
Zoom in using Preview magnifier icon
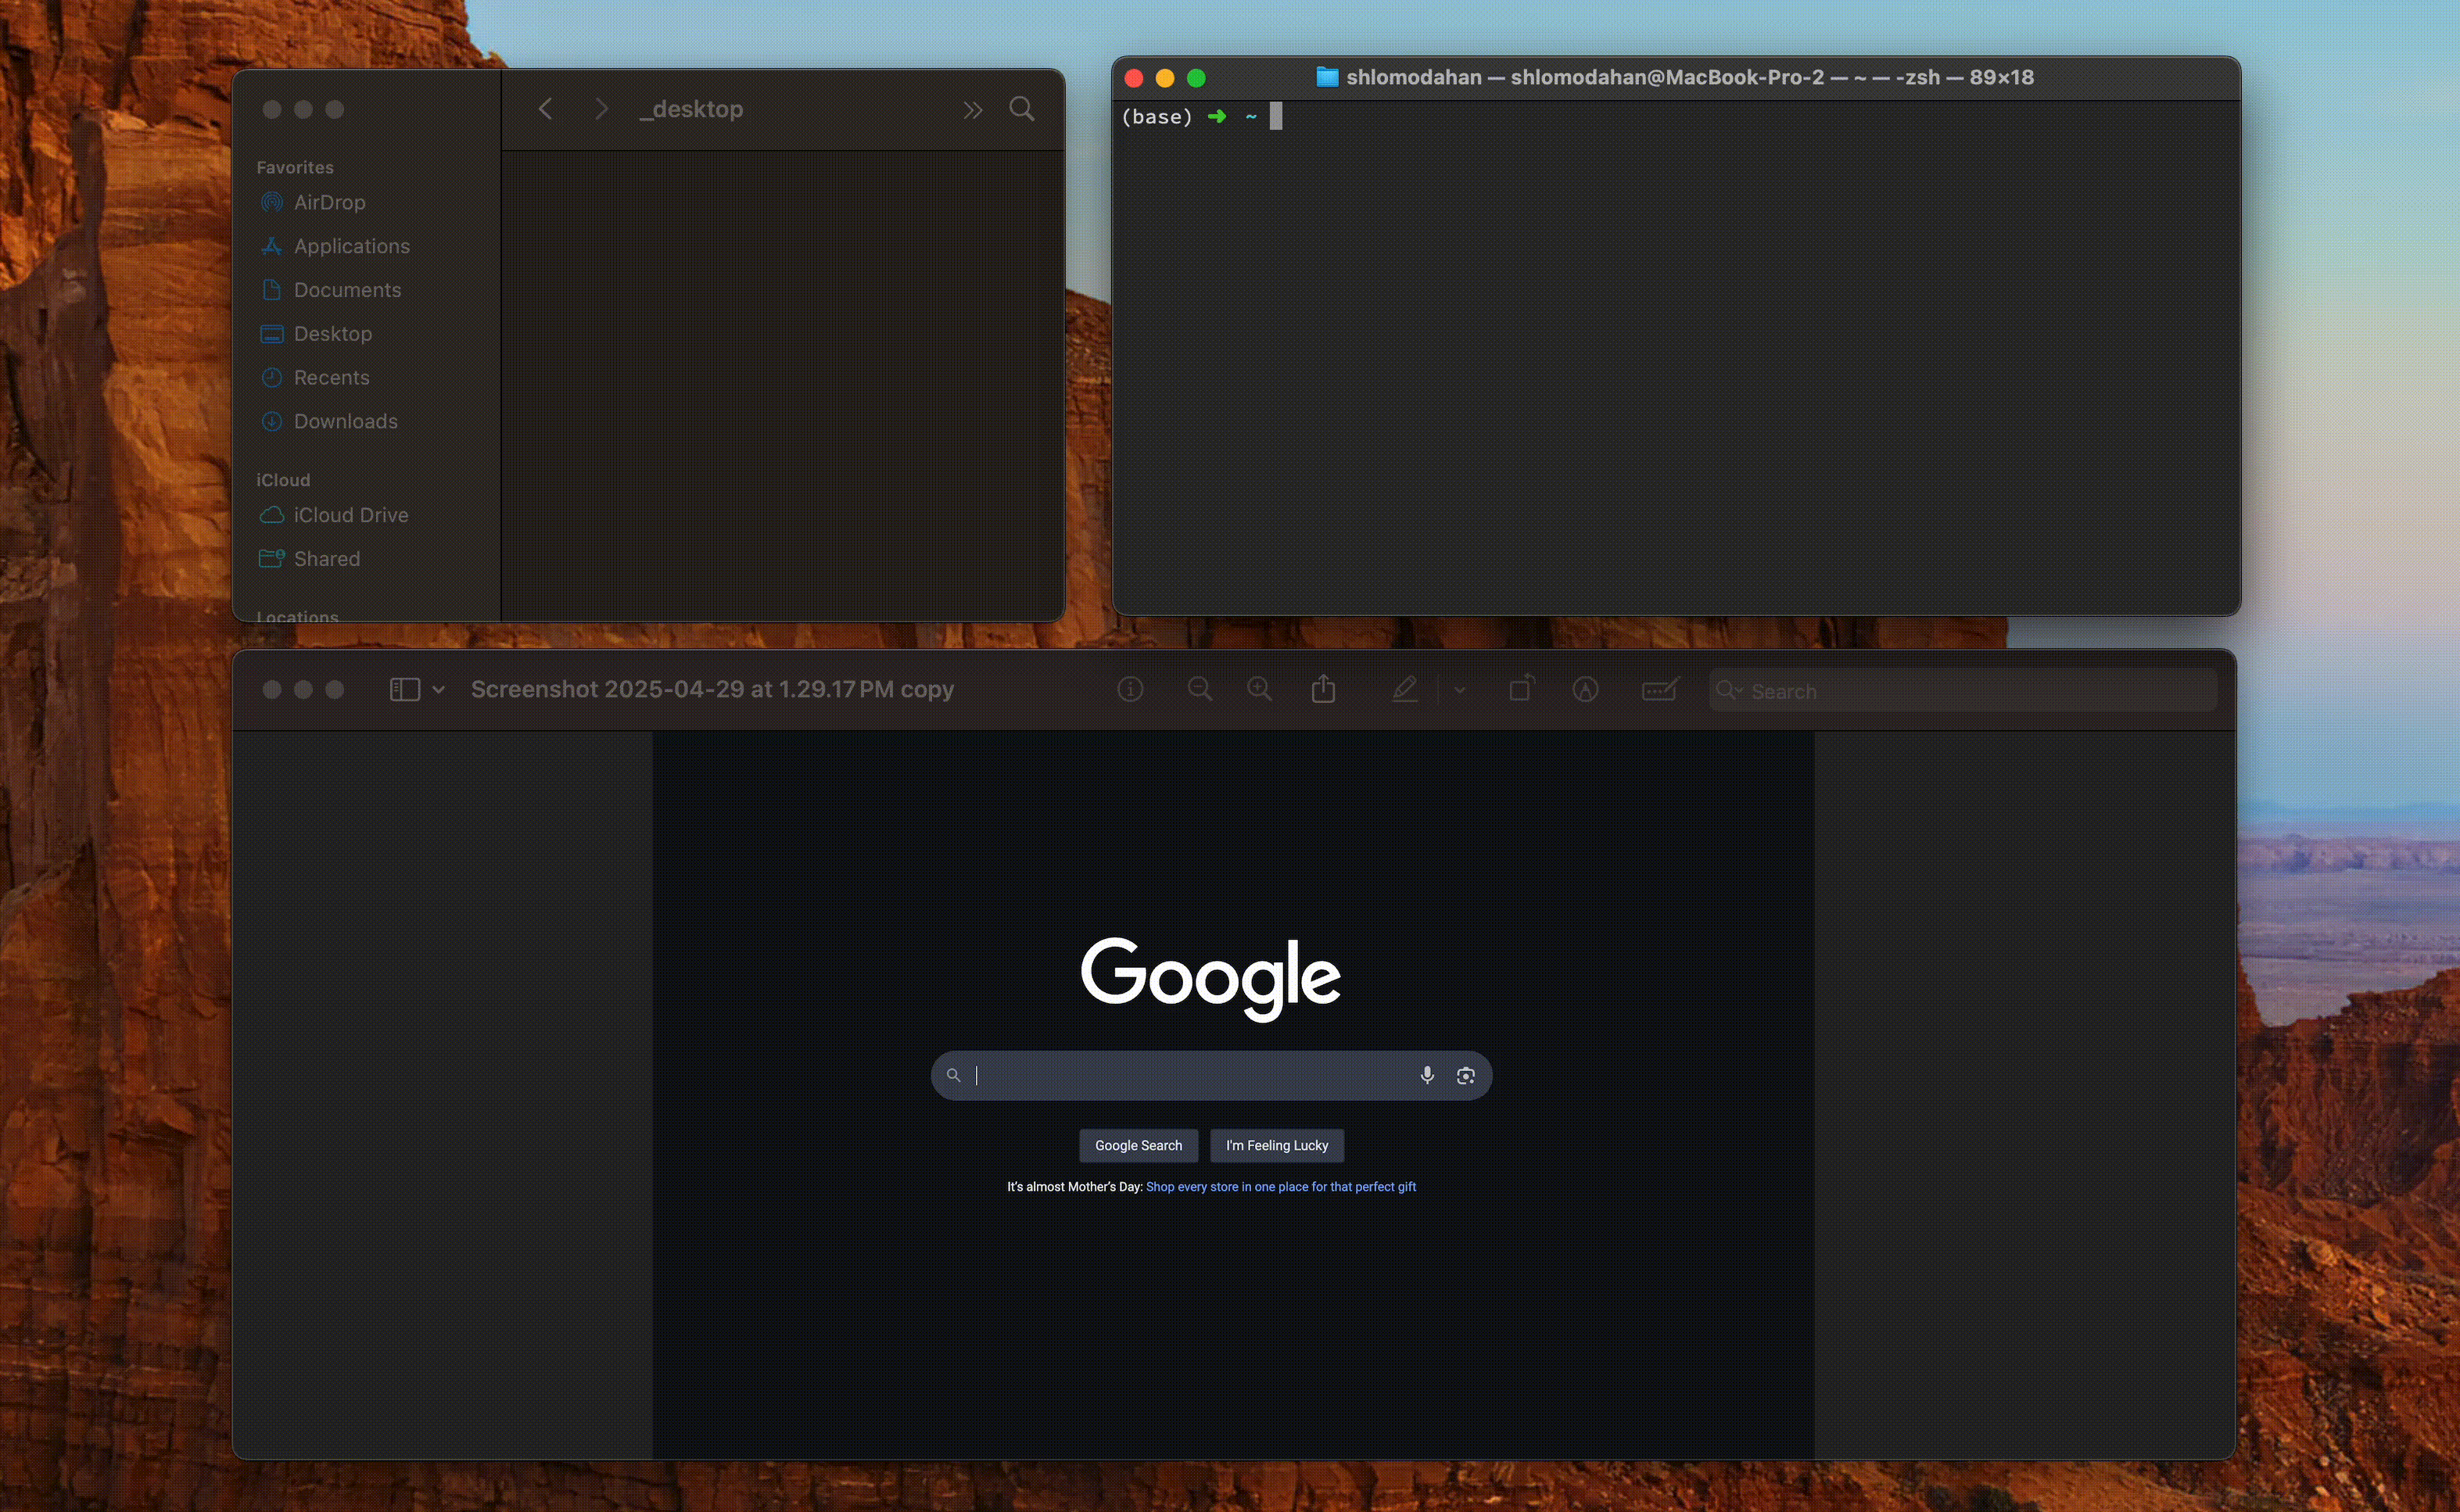(1259, 690)
